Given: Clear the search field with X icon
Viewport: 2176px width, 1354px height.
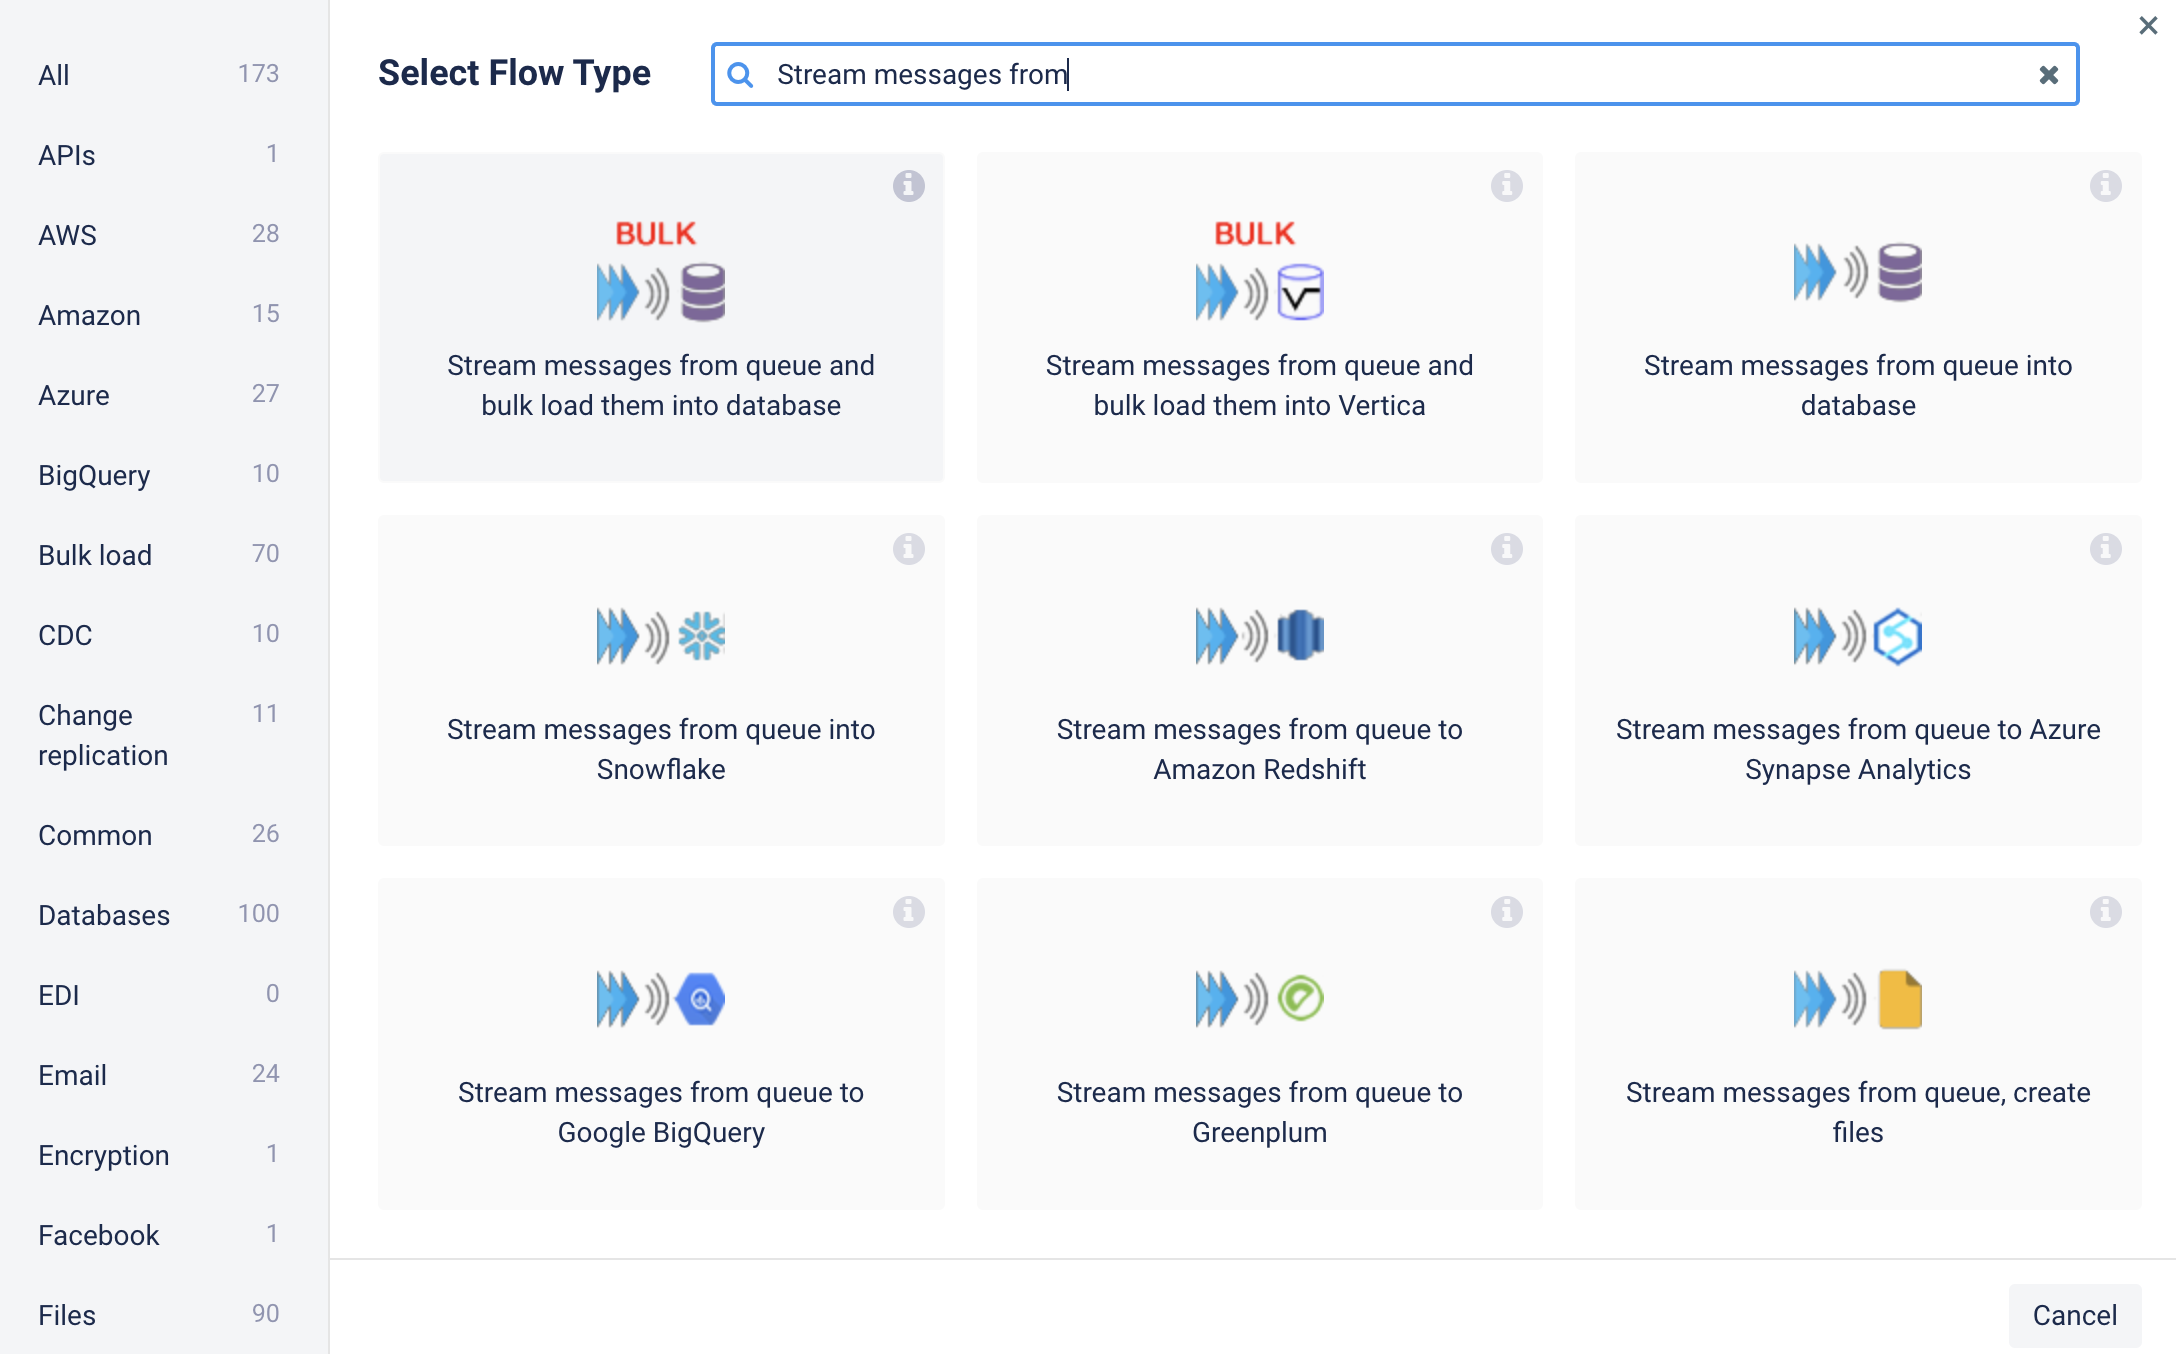Looking at the screenshot, I should point(2048,75).
